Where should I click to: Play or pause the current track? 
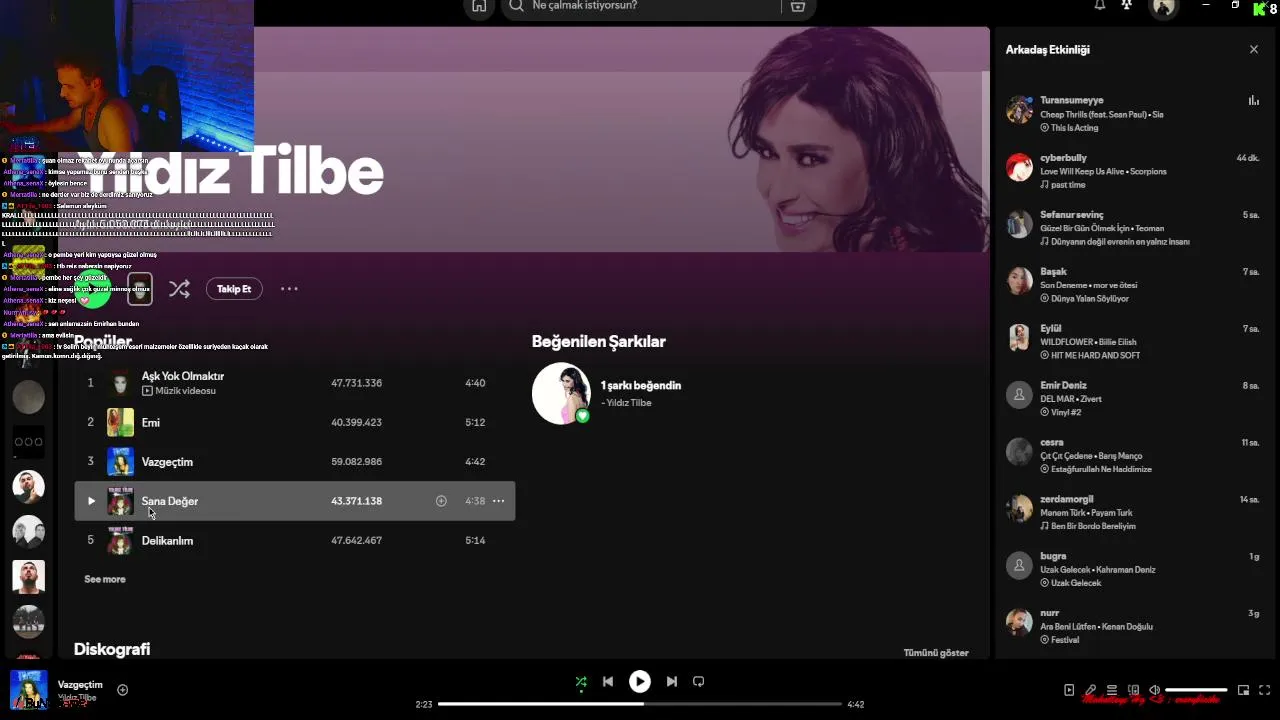click(x=640, y=682)
